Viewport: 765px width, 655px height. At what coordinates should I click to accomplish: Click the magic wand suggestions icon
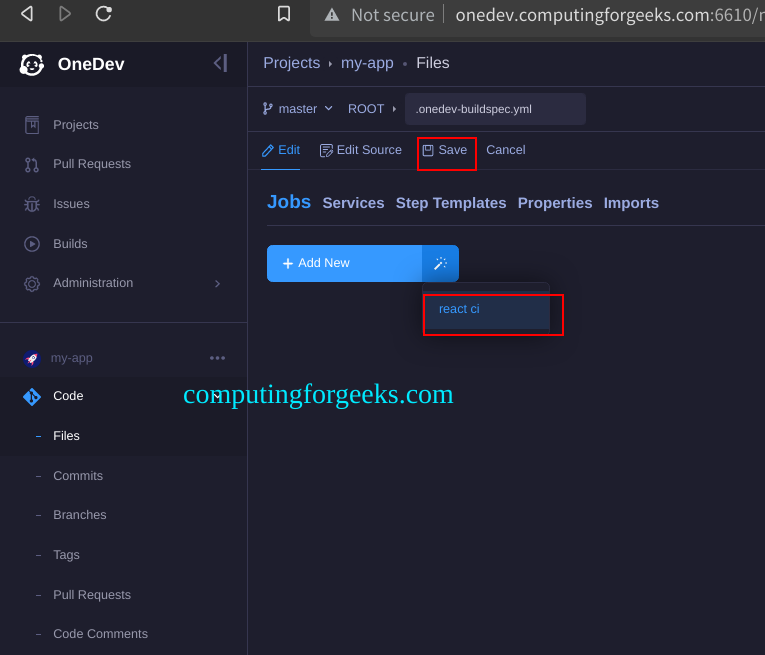440,263
